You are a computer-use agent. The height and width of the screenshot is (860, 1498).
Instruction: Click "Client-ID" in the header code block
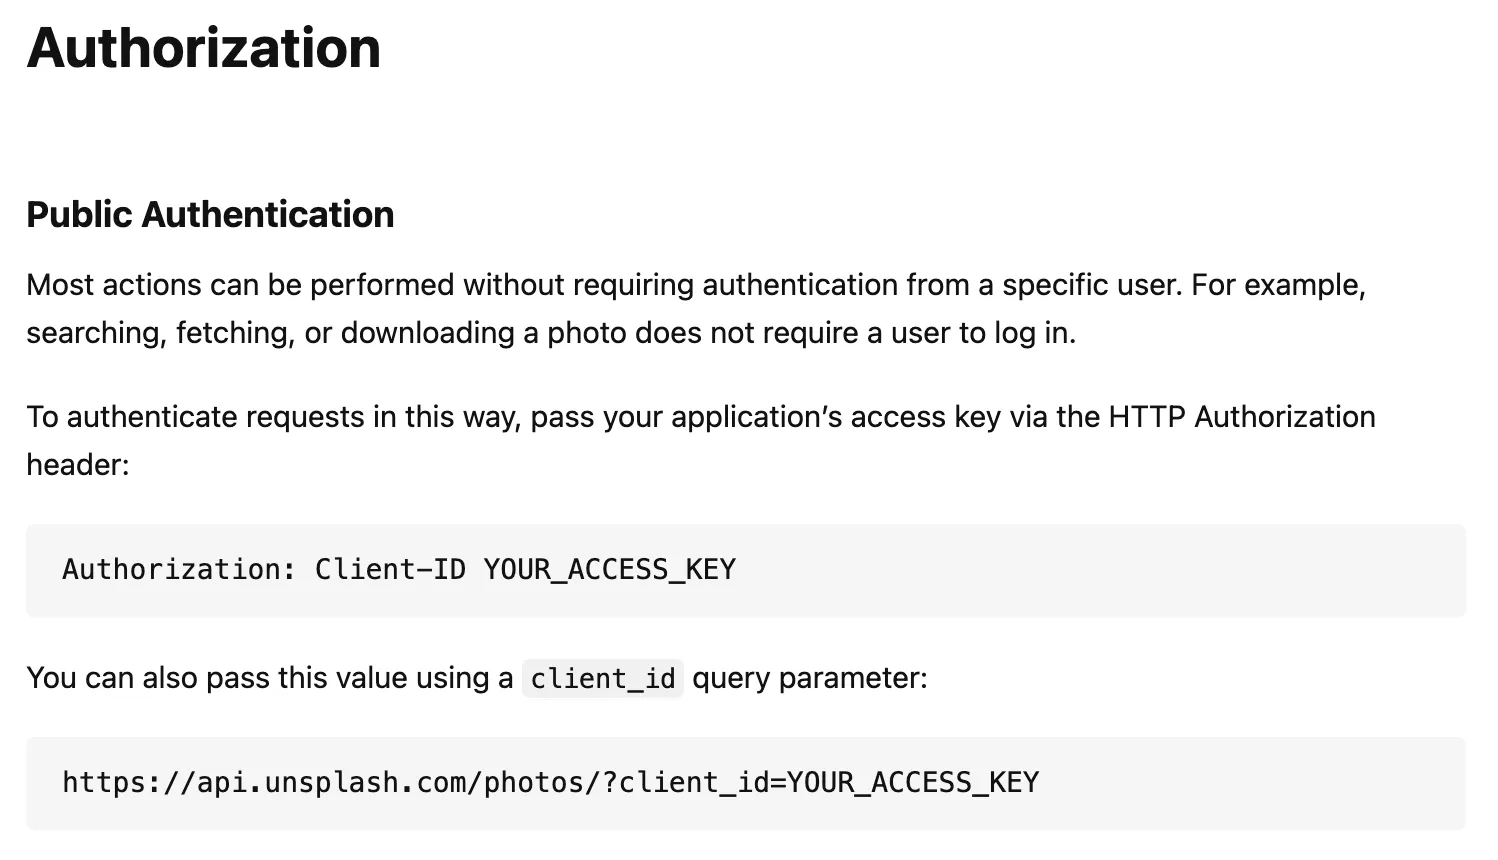(390, 570)
